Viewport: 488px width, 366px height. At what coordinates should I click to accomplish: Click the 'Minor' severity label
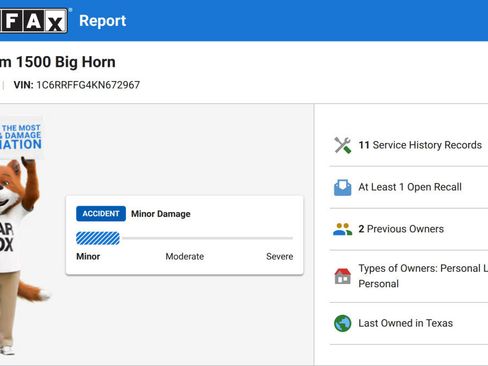point(88,256)
